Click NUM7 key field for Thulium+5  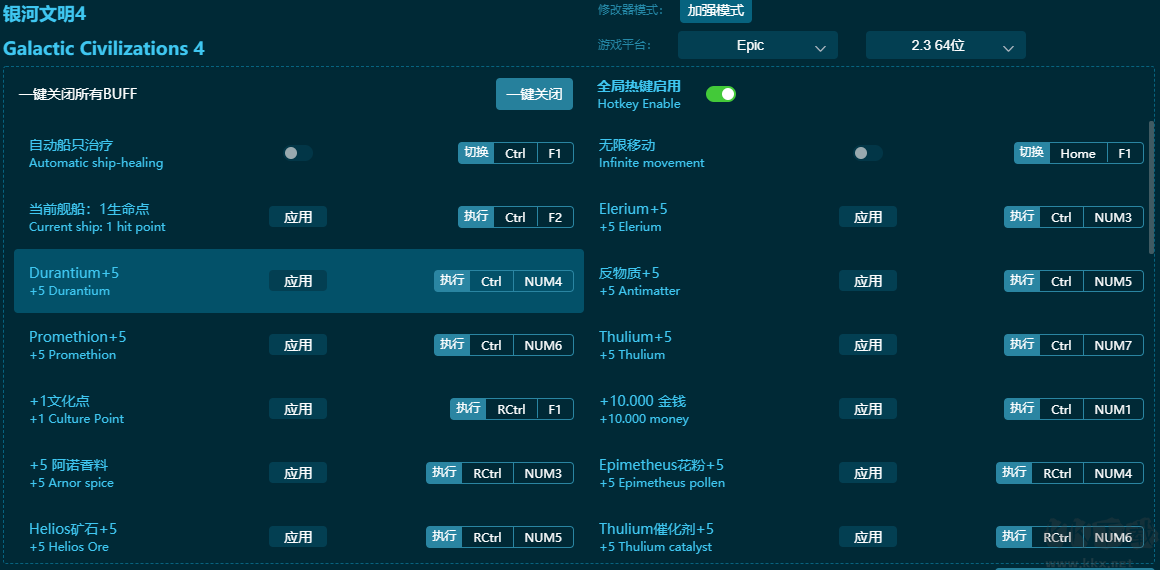(1113, 345)
